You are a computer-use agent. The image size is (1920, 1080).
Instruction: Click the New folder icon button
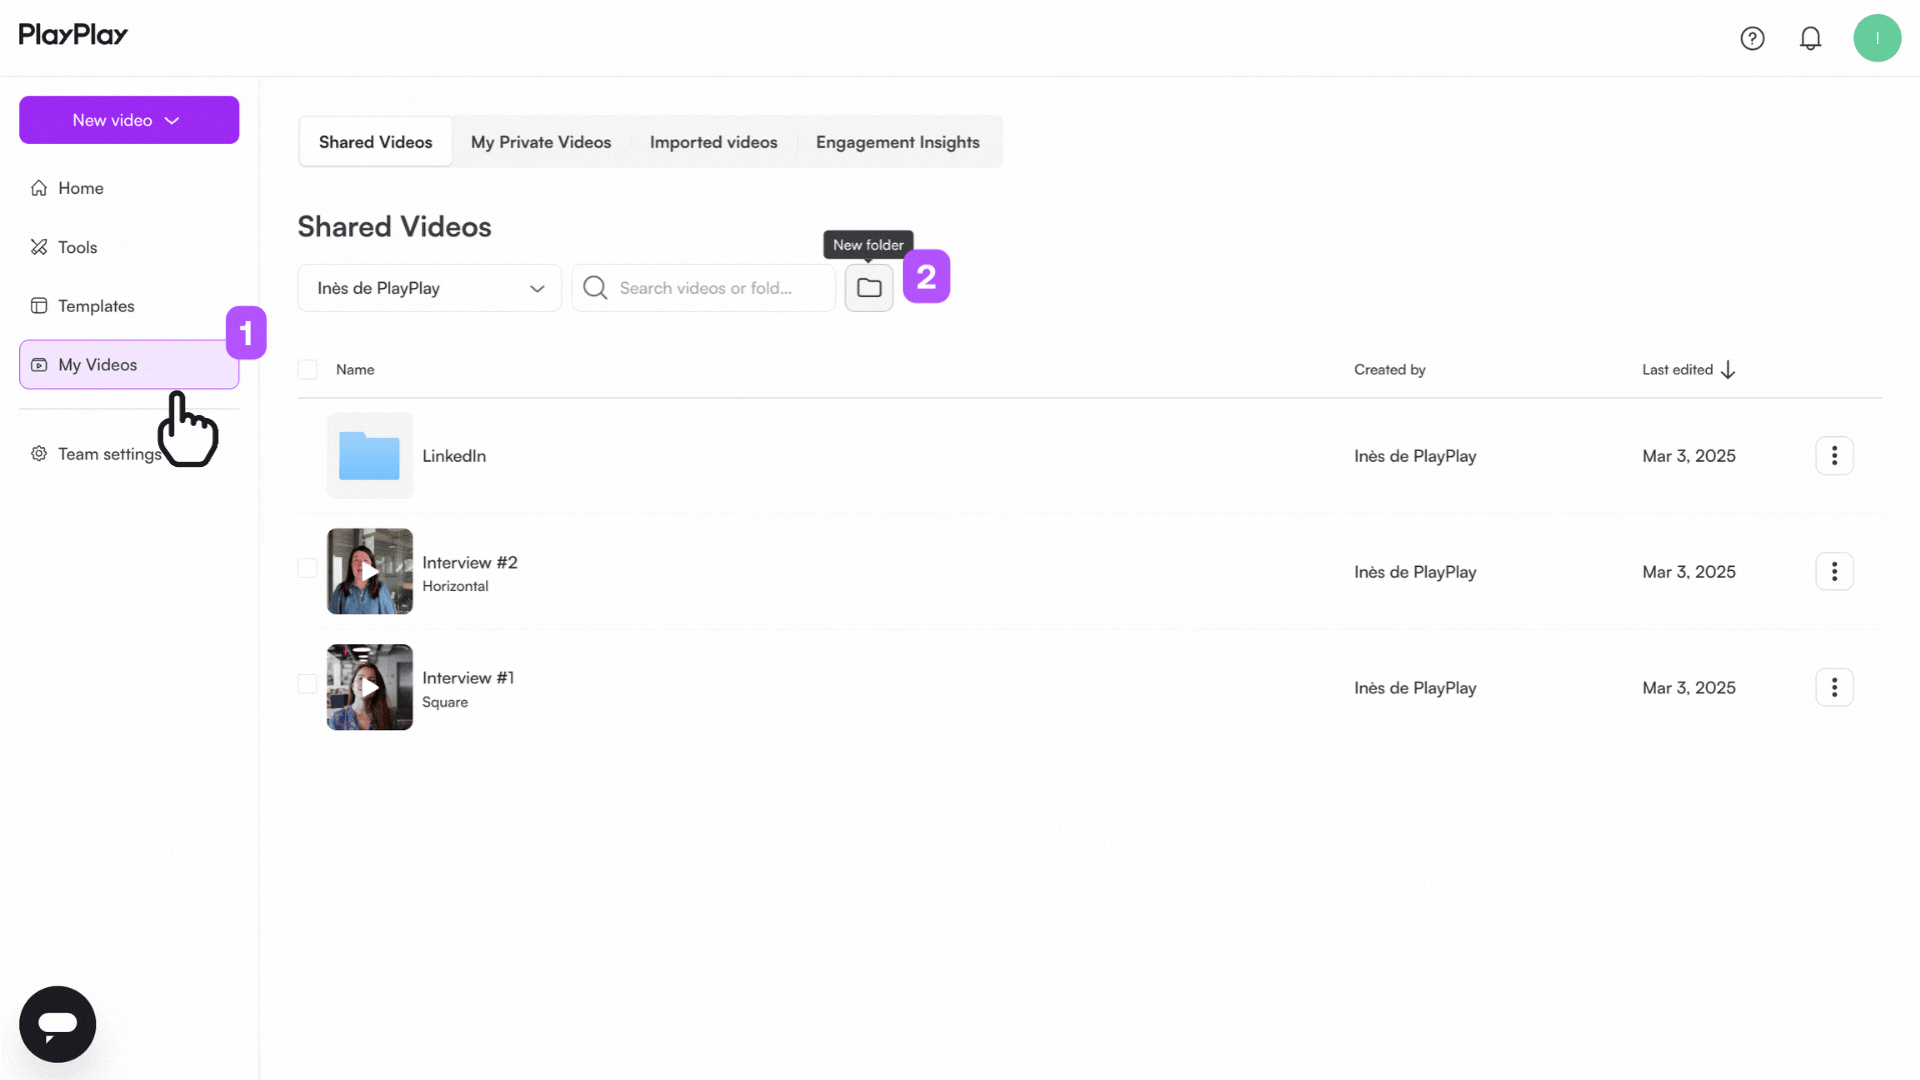869,288
